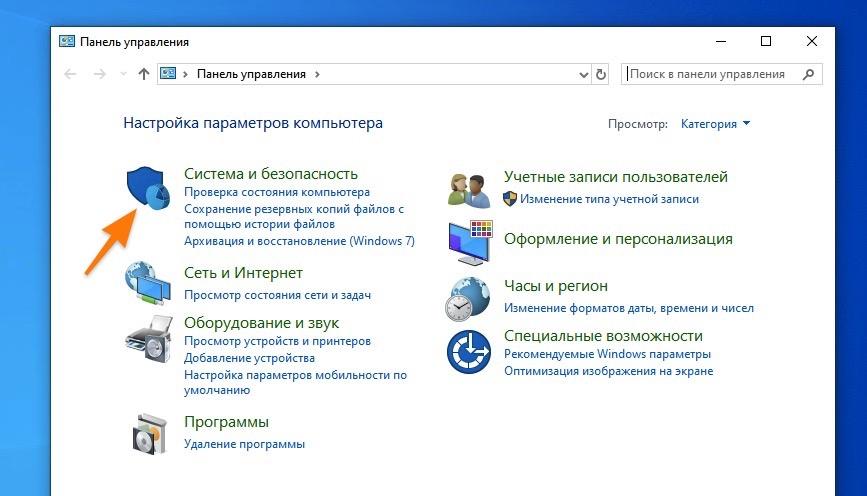This screenshot has height=496, width=867.
Task: Click the search magnifier icon
Action: 808,74
